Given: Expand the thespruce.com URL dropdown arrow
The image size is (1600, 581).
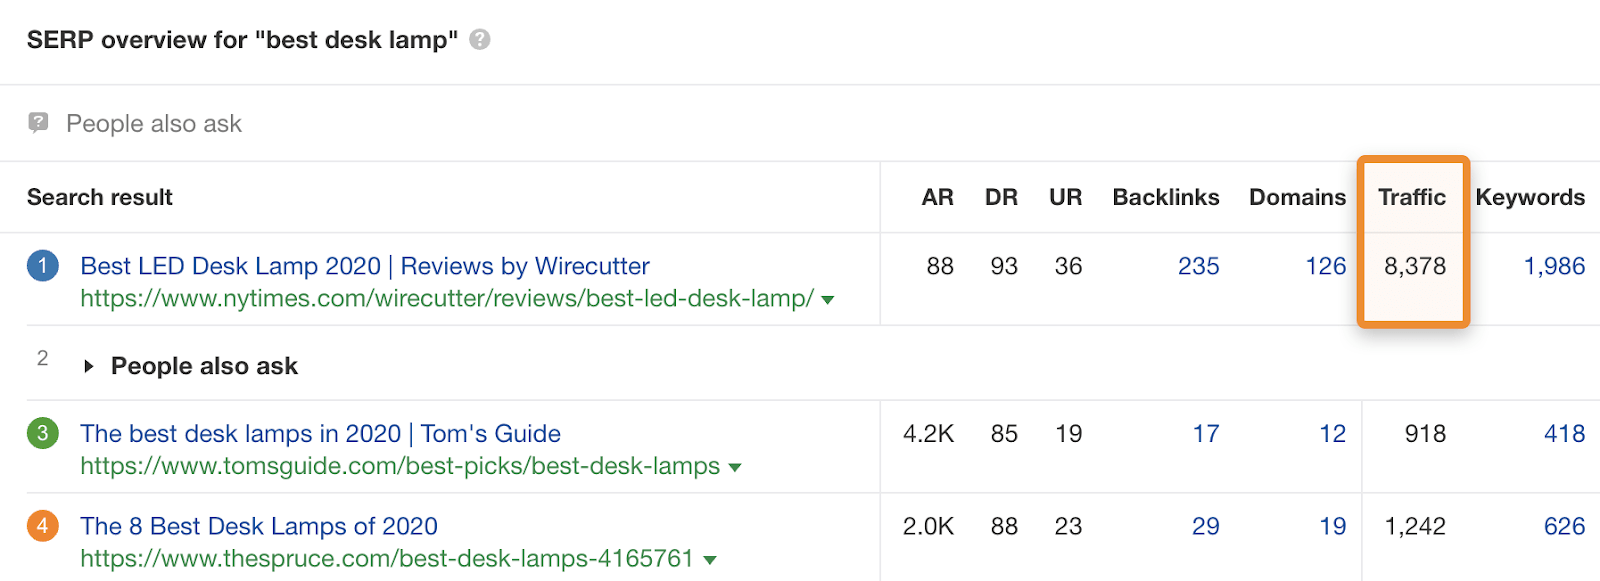Looking at the screenshot, I should click(x=710, y=558).
